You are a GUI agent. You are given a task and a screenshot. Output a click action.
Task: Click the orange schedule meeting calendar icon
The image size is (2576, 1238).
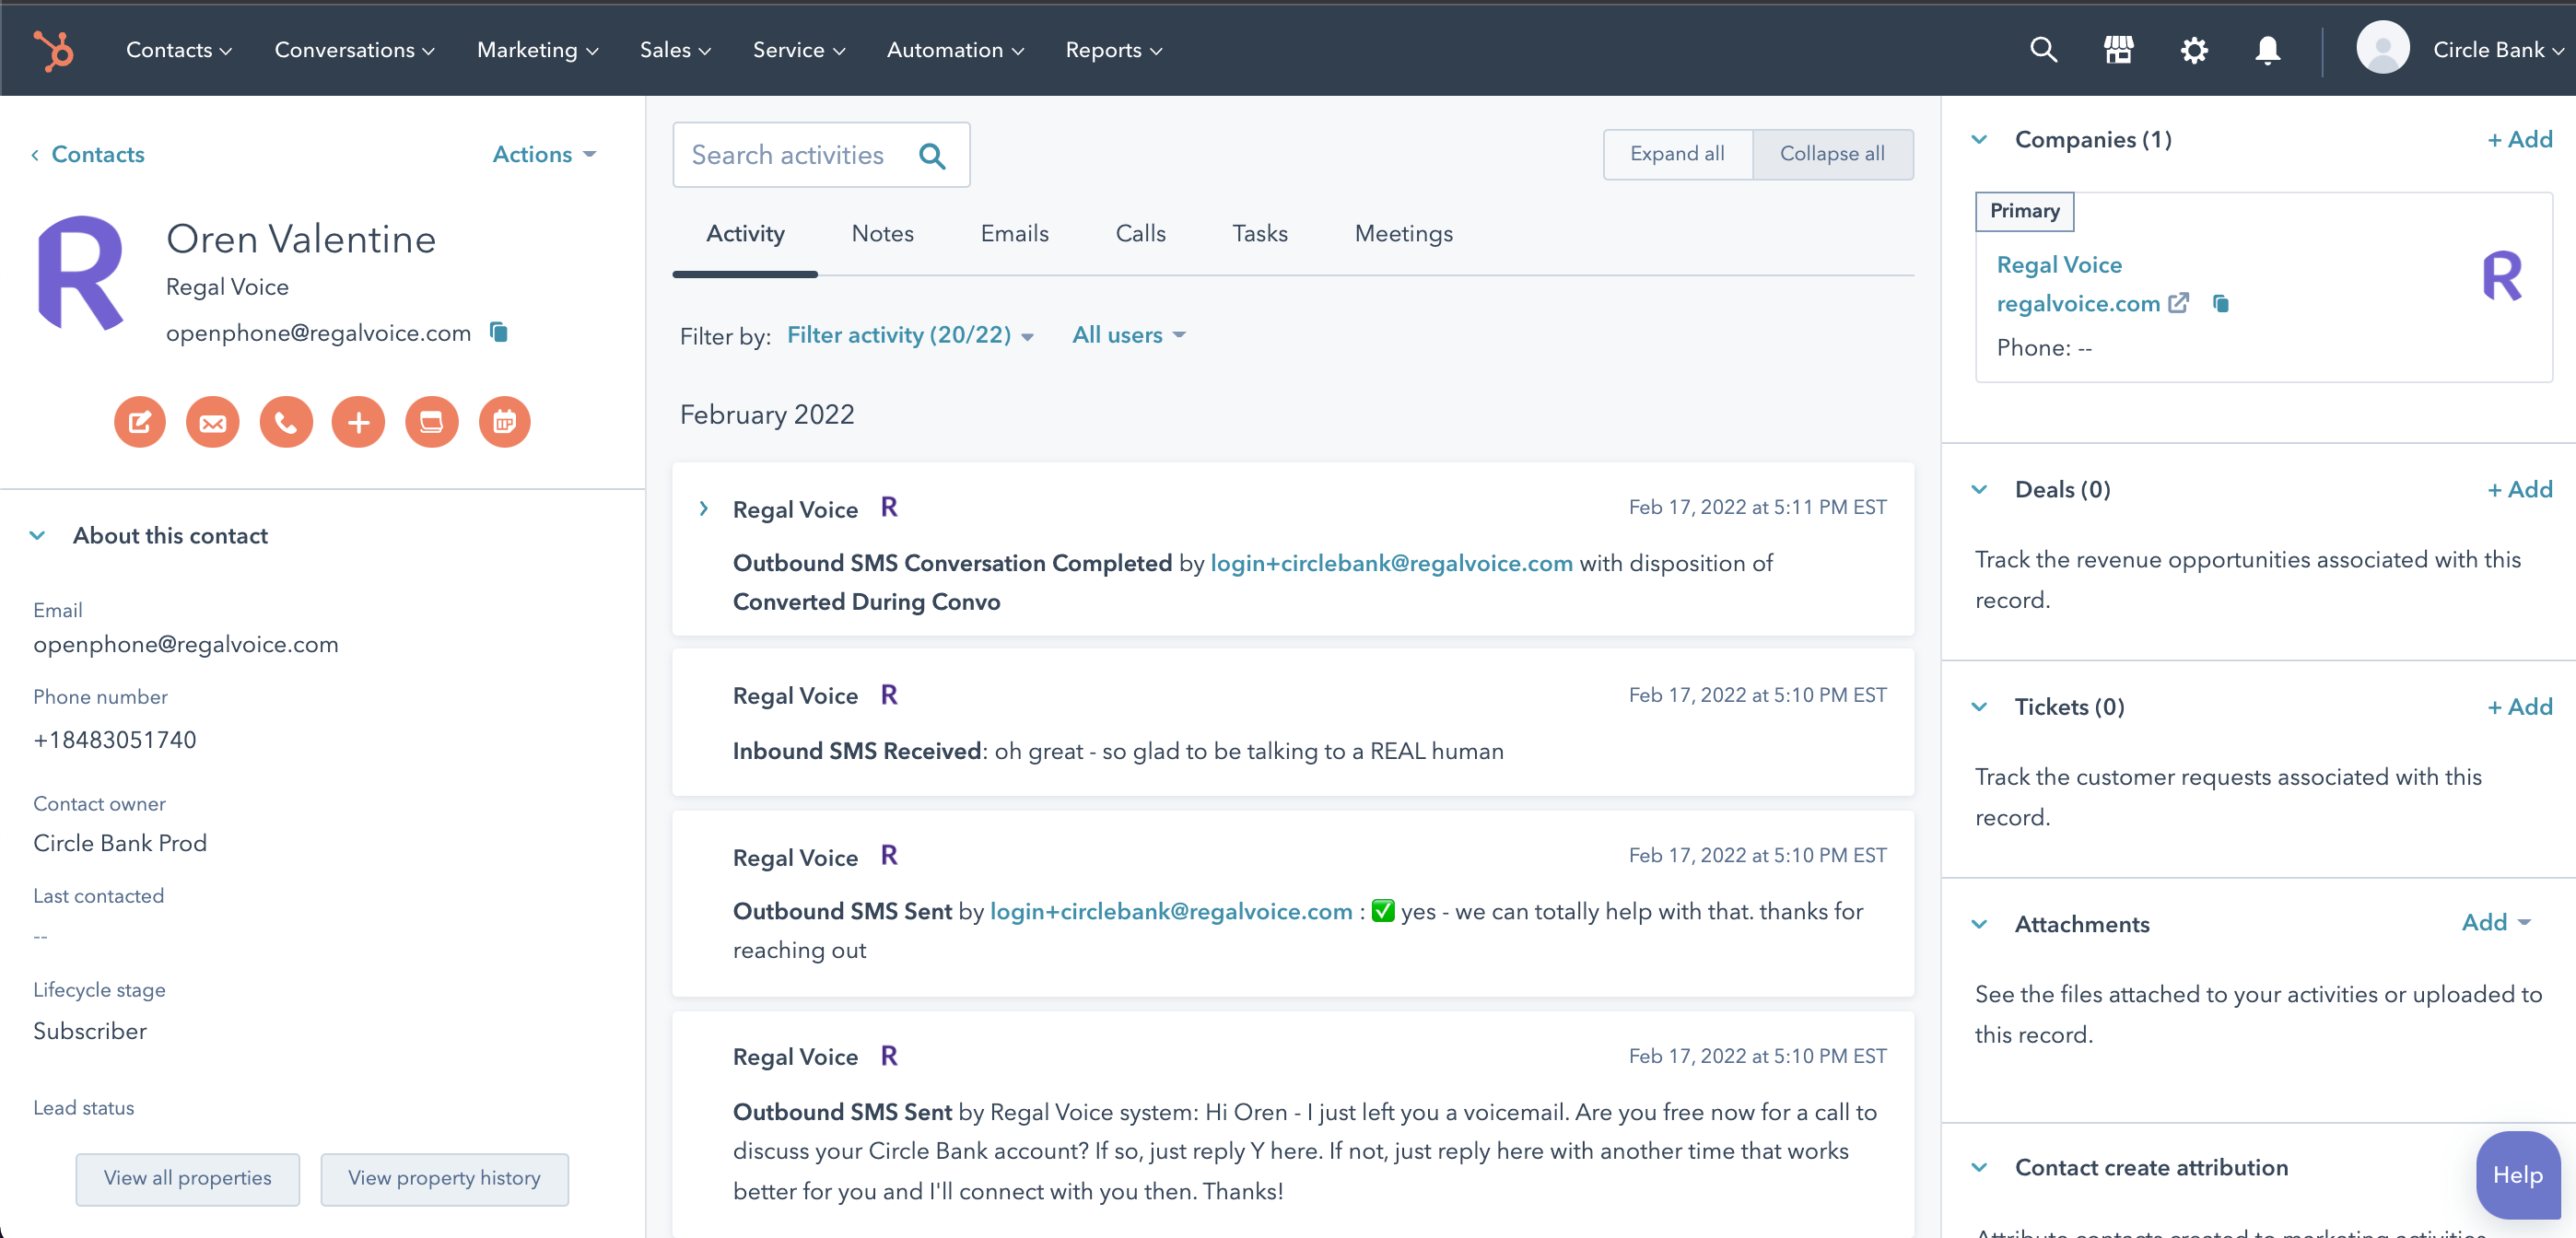(x=504, y=422)
